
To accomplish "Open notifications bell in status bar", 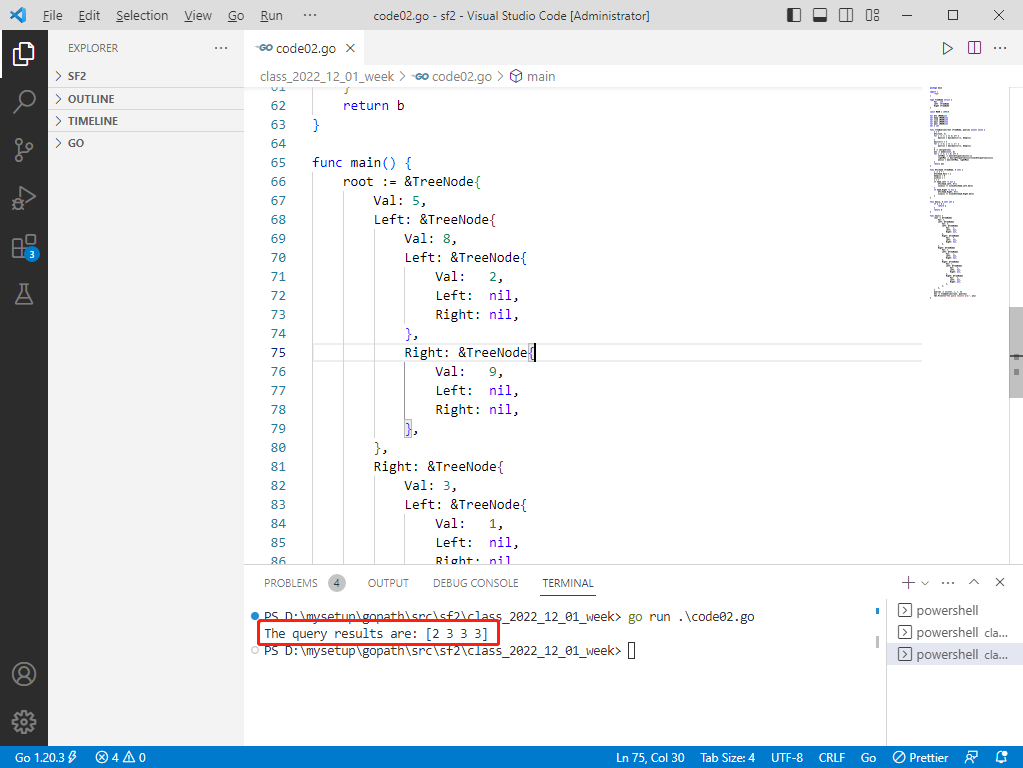I will pyautogui.click(x=1001, y=757).
